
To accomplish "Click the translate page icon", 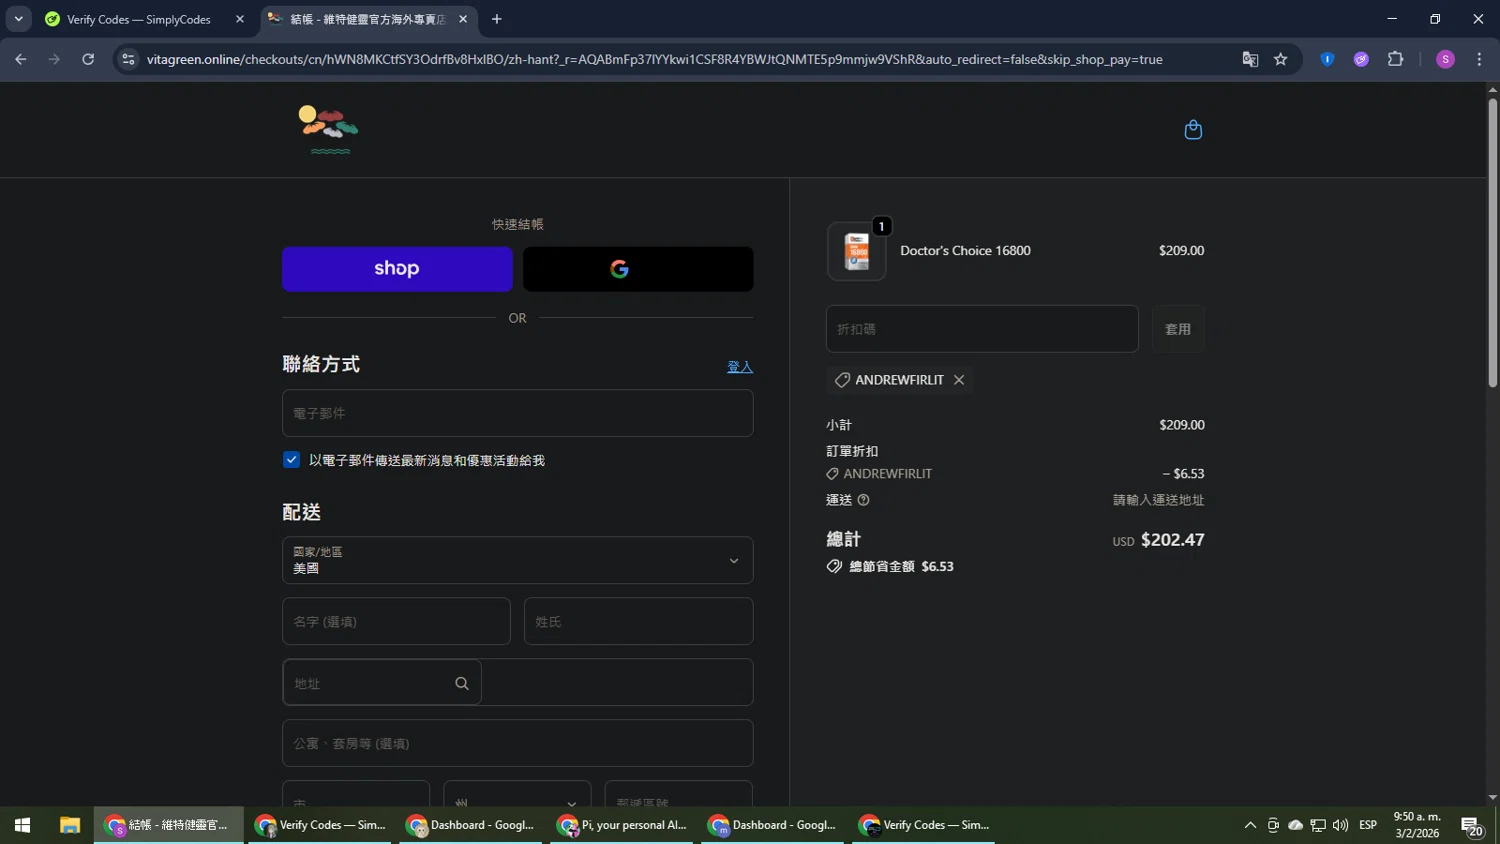I will point(1250,59).
